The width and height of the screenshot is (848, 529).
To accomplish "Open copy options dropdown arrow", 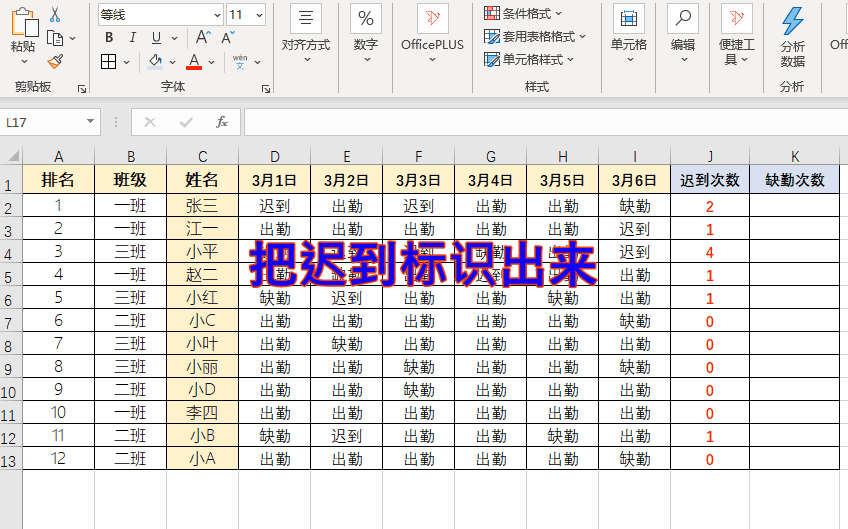I will click(72, 38).
